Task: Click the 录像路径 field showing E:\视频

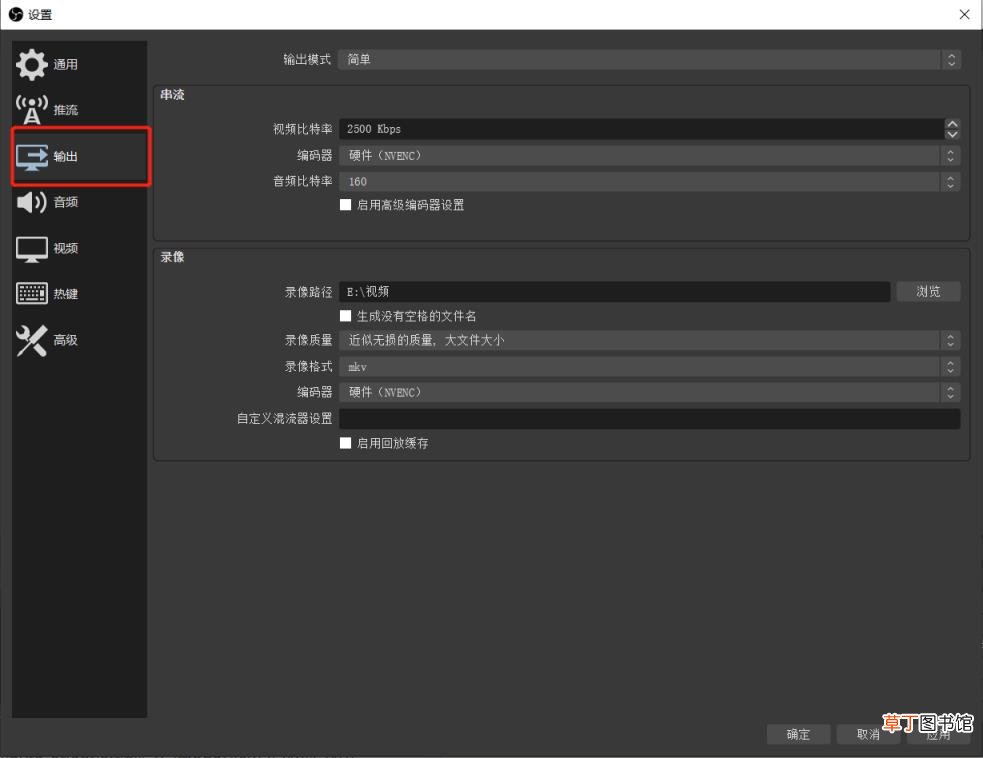Action: pyautogui.click(x=614, y=292)
